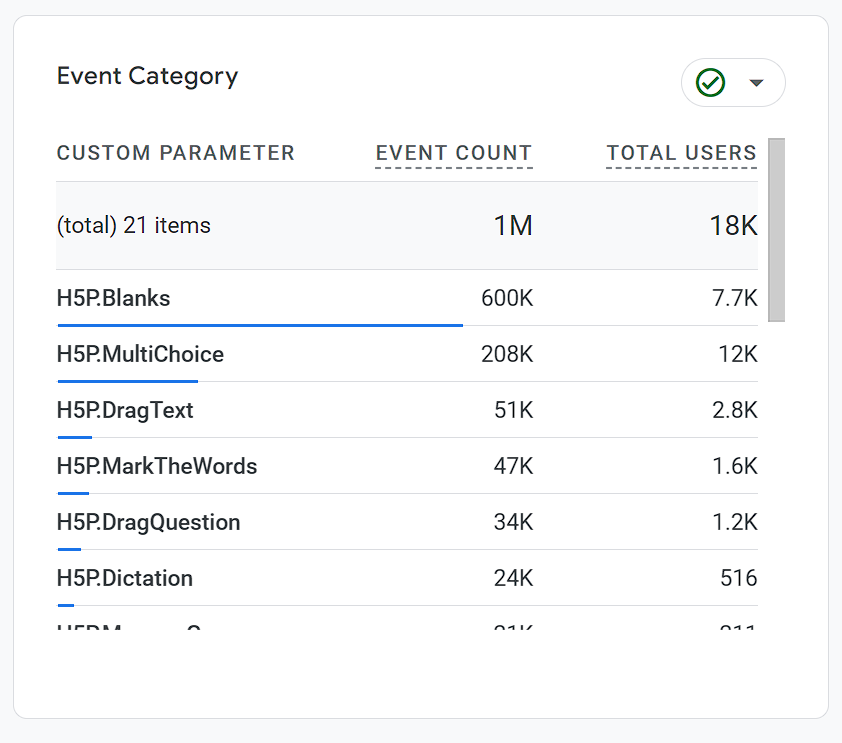Click the green checkmark status icon
Image resolution: width=842 pixels, height=743 pixels.
(x=711, y=82)
